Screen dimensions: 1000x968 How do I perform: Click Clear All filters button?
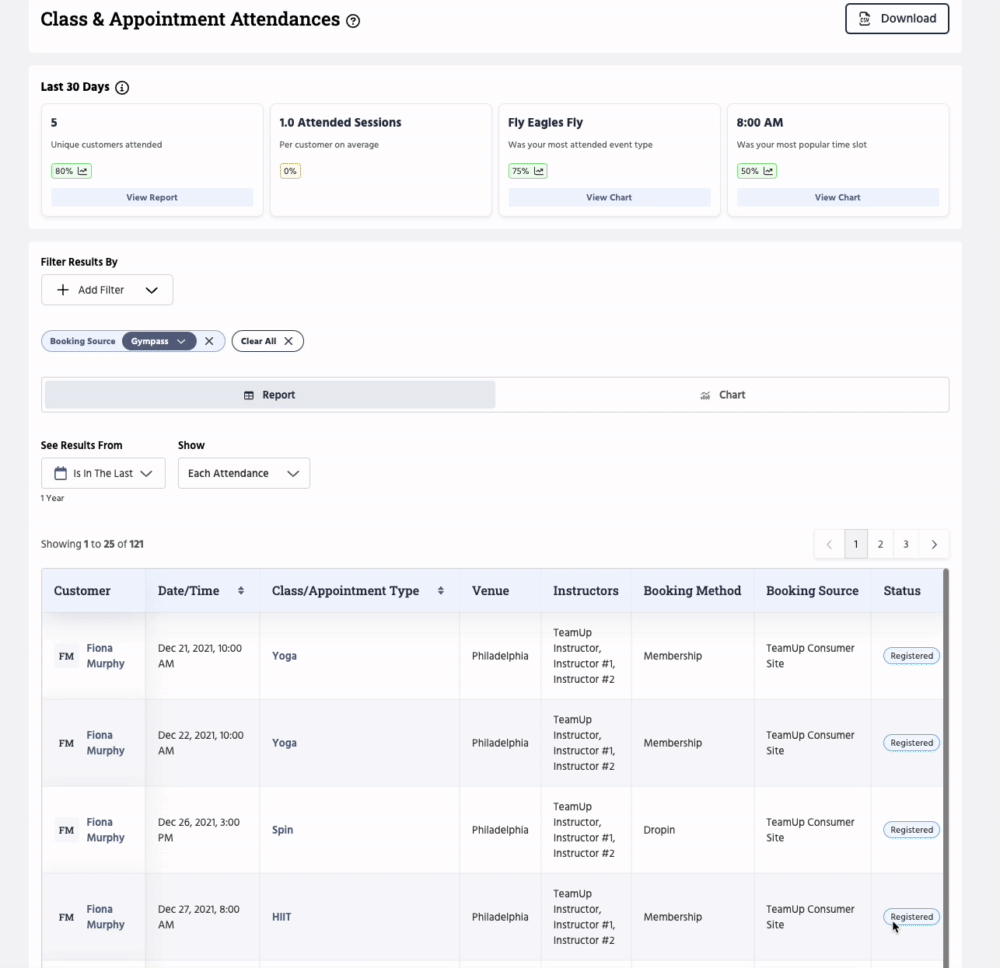pos(267,341)
